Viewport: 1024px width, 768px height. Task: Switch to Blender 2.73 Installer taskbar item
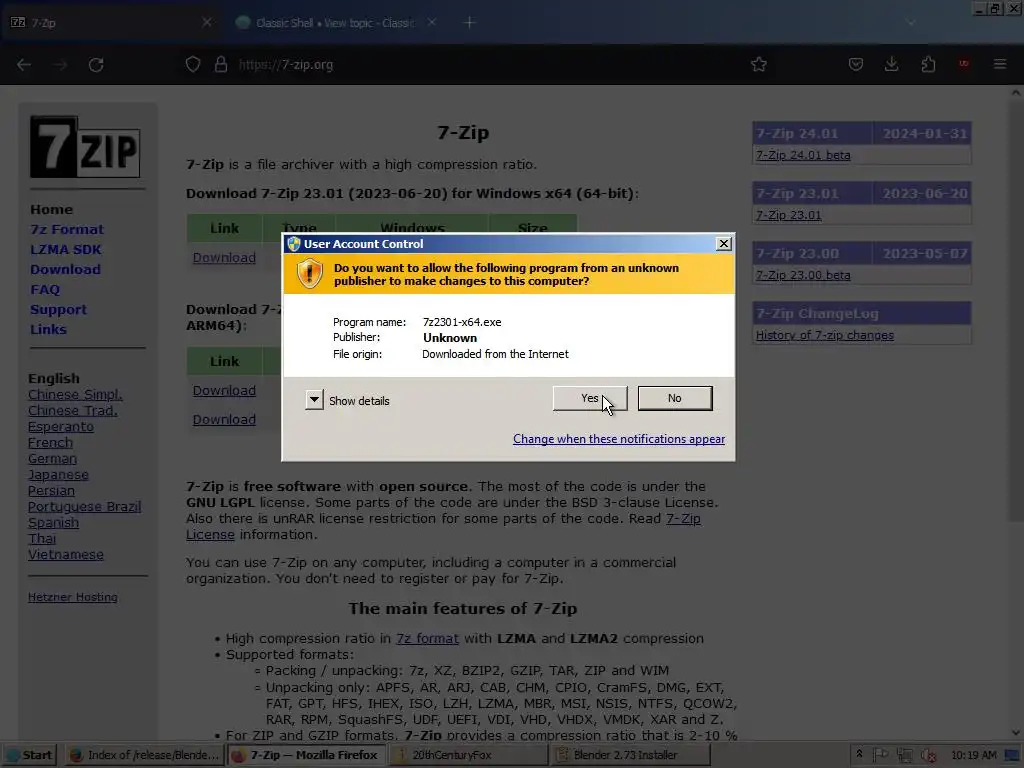pyautogui.click(x=630, y=755)
